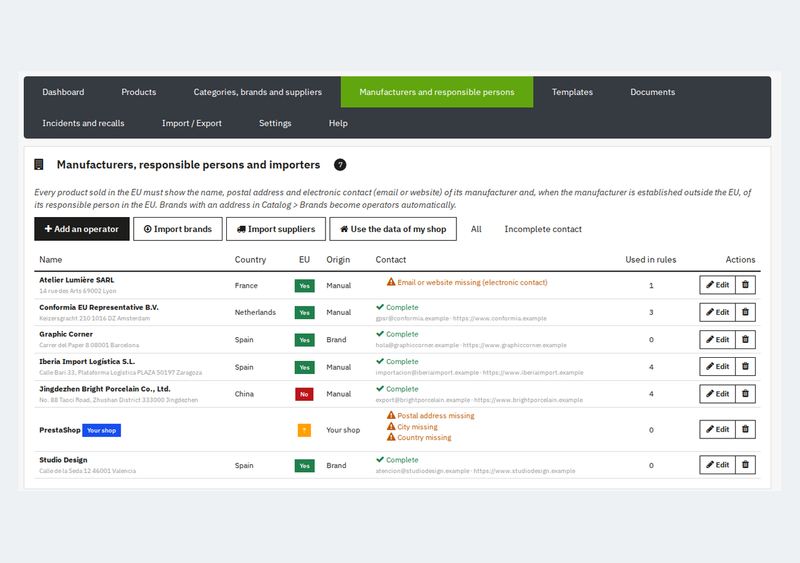Edit the Atelier Lumière SARL operator
This screenshot has width=800, height=563.
pyautogui.click(x=717, y=285)
